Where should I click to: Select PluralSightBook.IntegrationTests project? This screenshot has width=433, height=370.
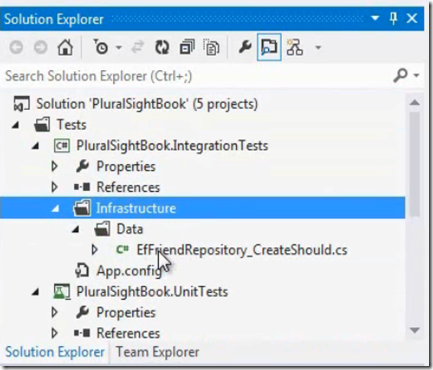point(172,146)
